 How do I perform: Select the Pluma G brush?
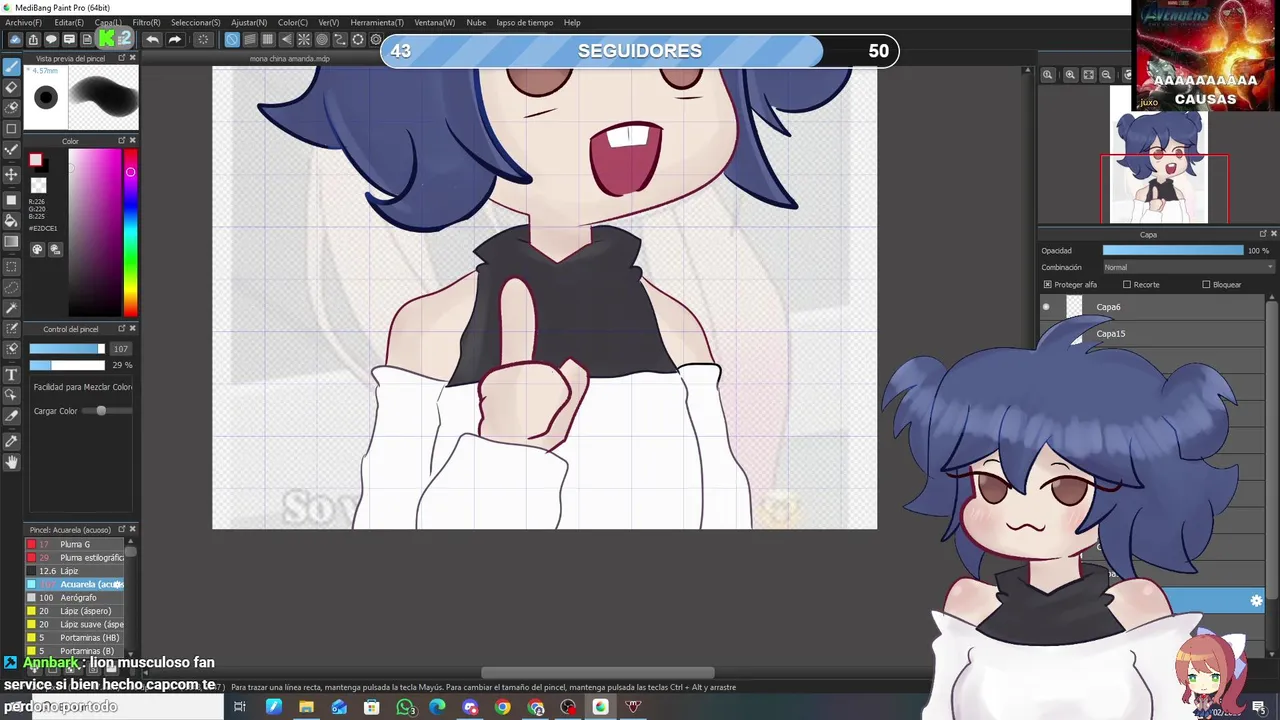(x=75, y=544)
